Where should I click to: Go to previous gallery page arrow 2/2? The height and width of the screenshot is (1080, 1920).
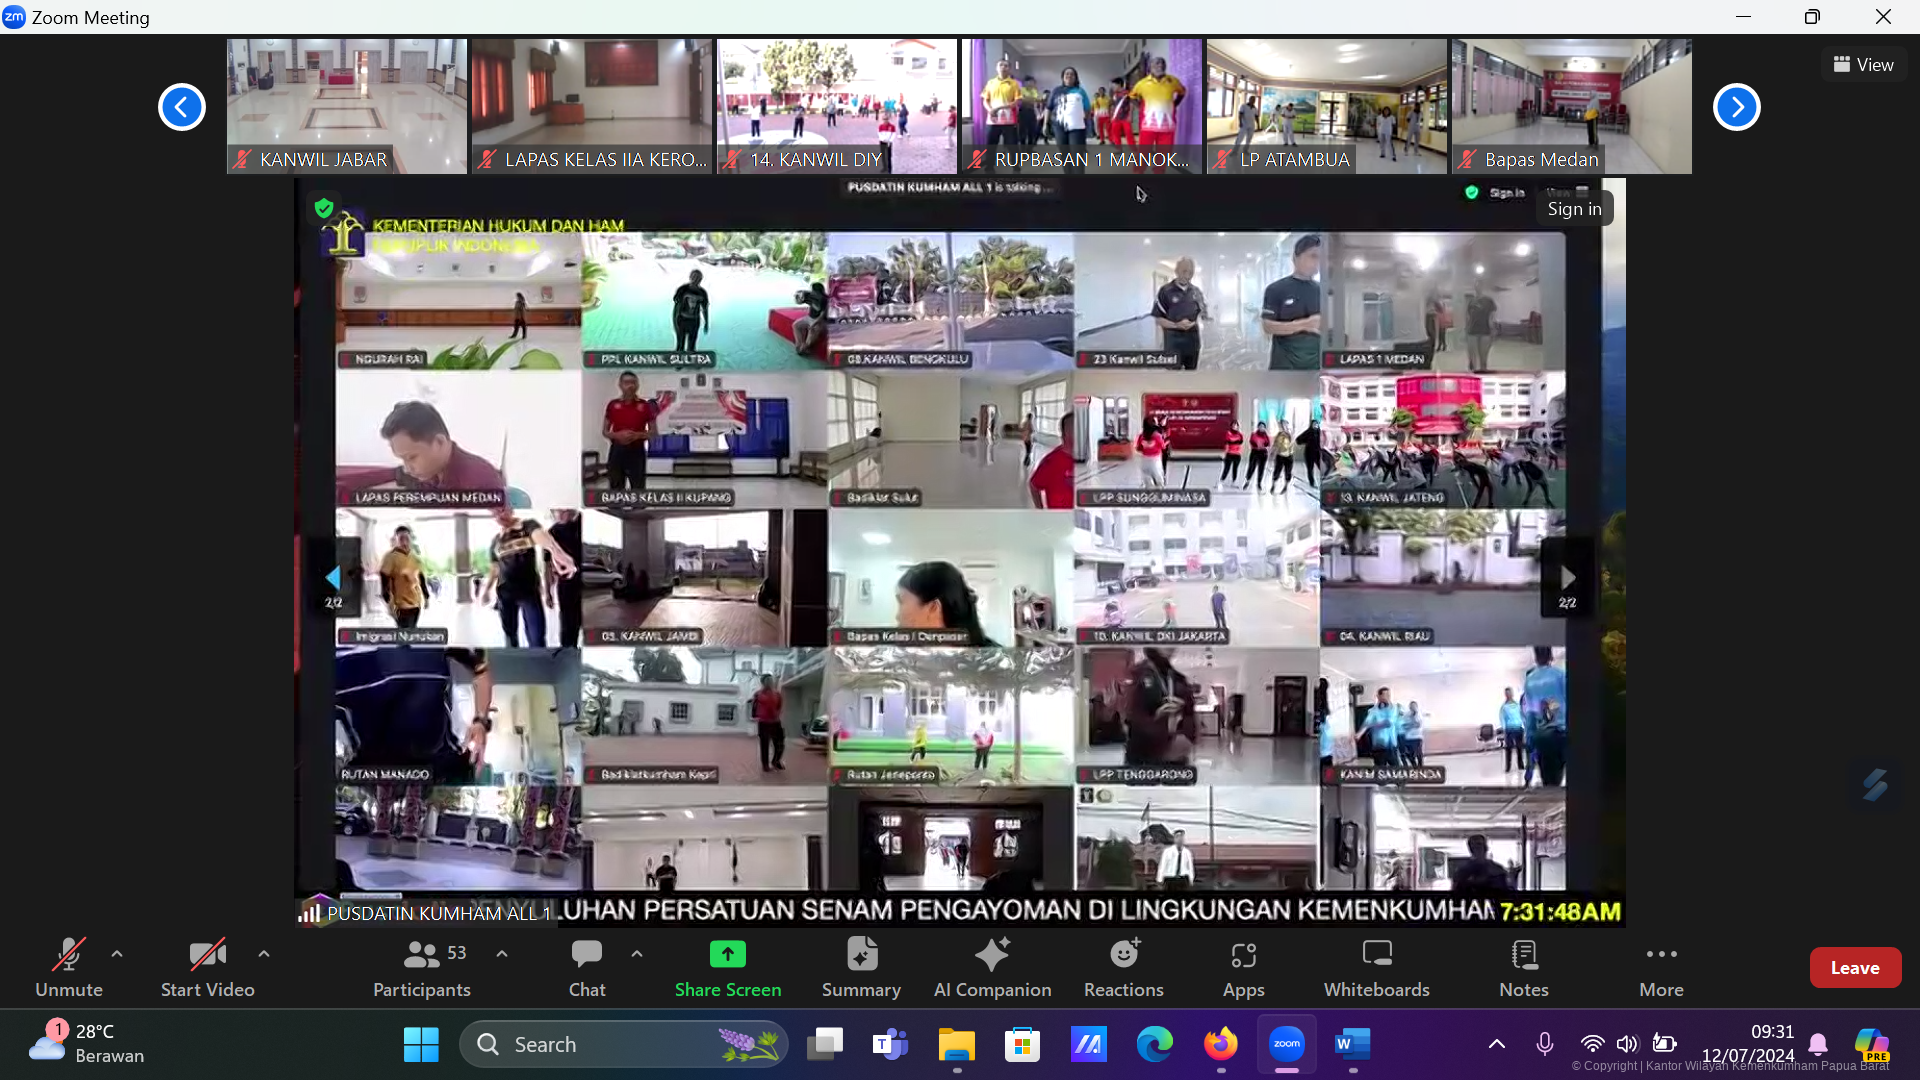coord(334,577)
